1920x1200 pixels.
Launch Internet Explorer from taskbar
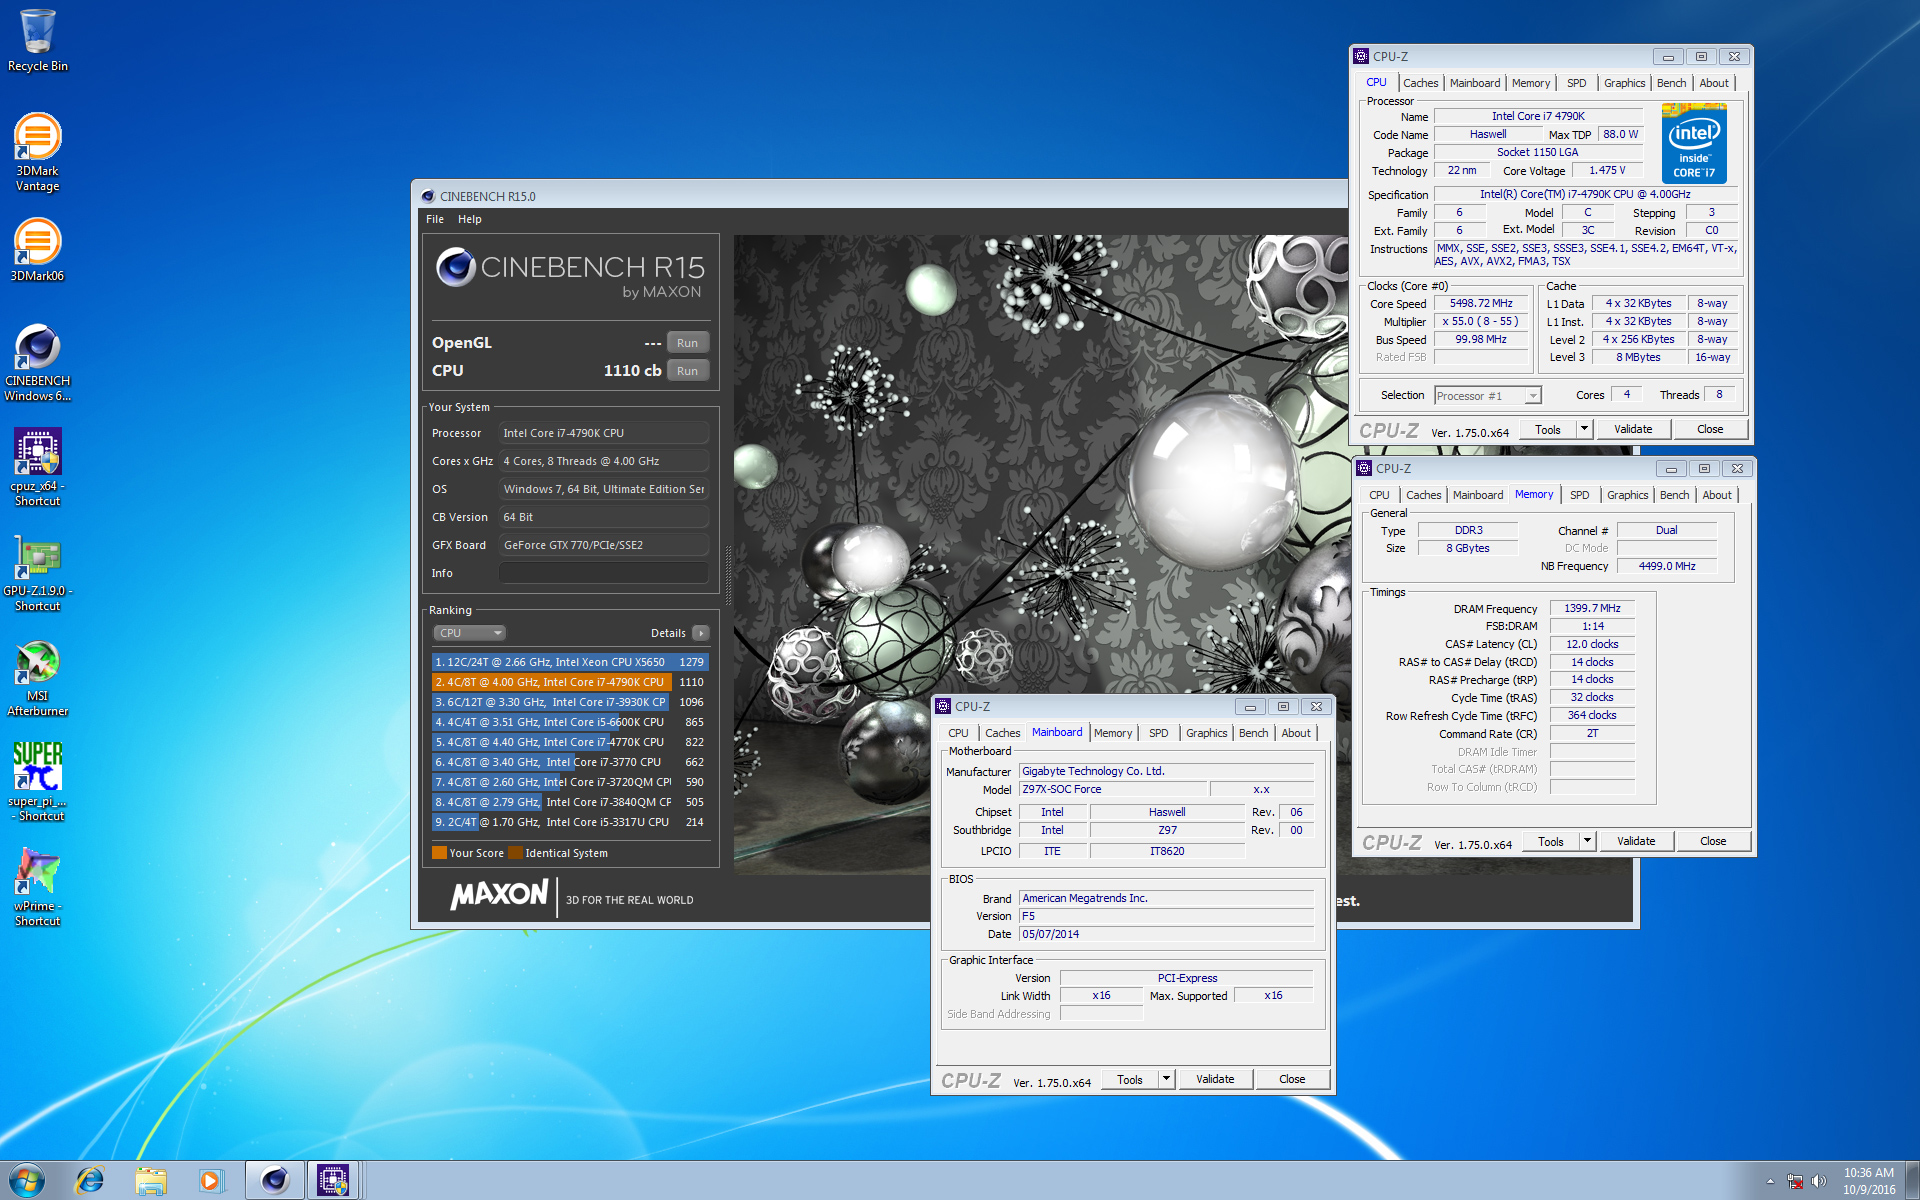tap(90, 1181)
